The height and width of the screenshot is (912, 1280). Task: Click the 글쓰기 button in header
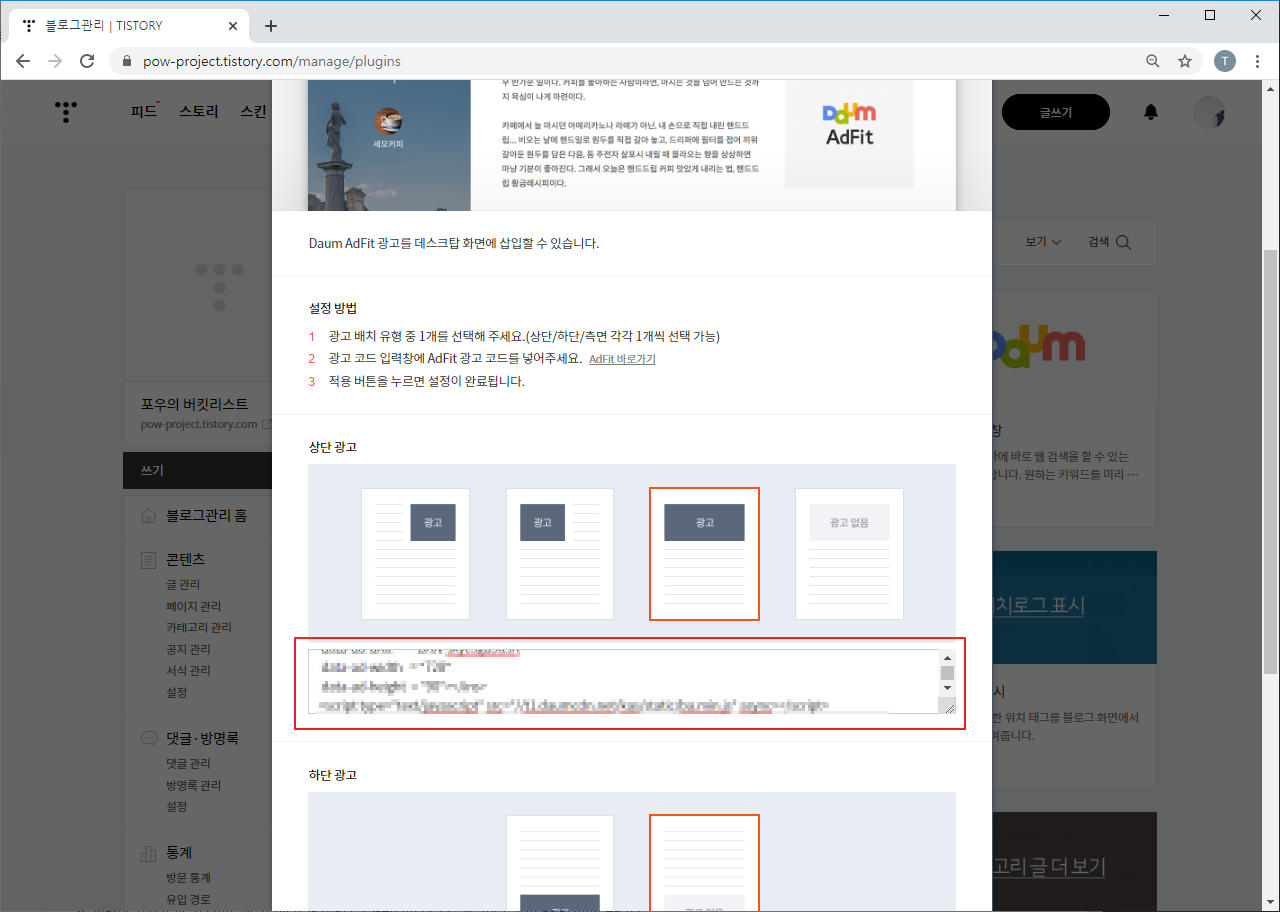(x=1055, y=112)
